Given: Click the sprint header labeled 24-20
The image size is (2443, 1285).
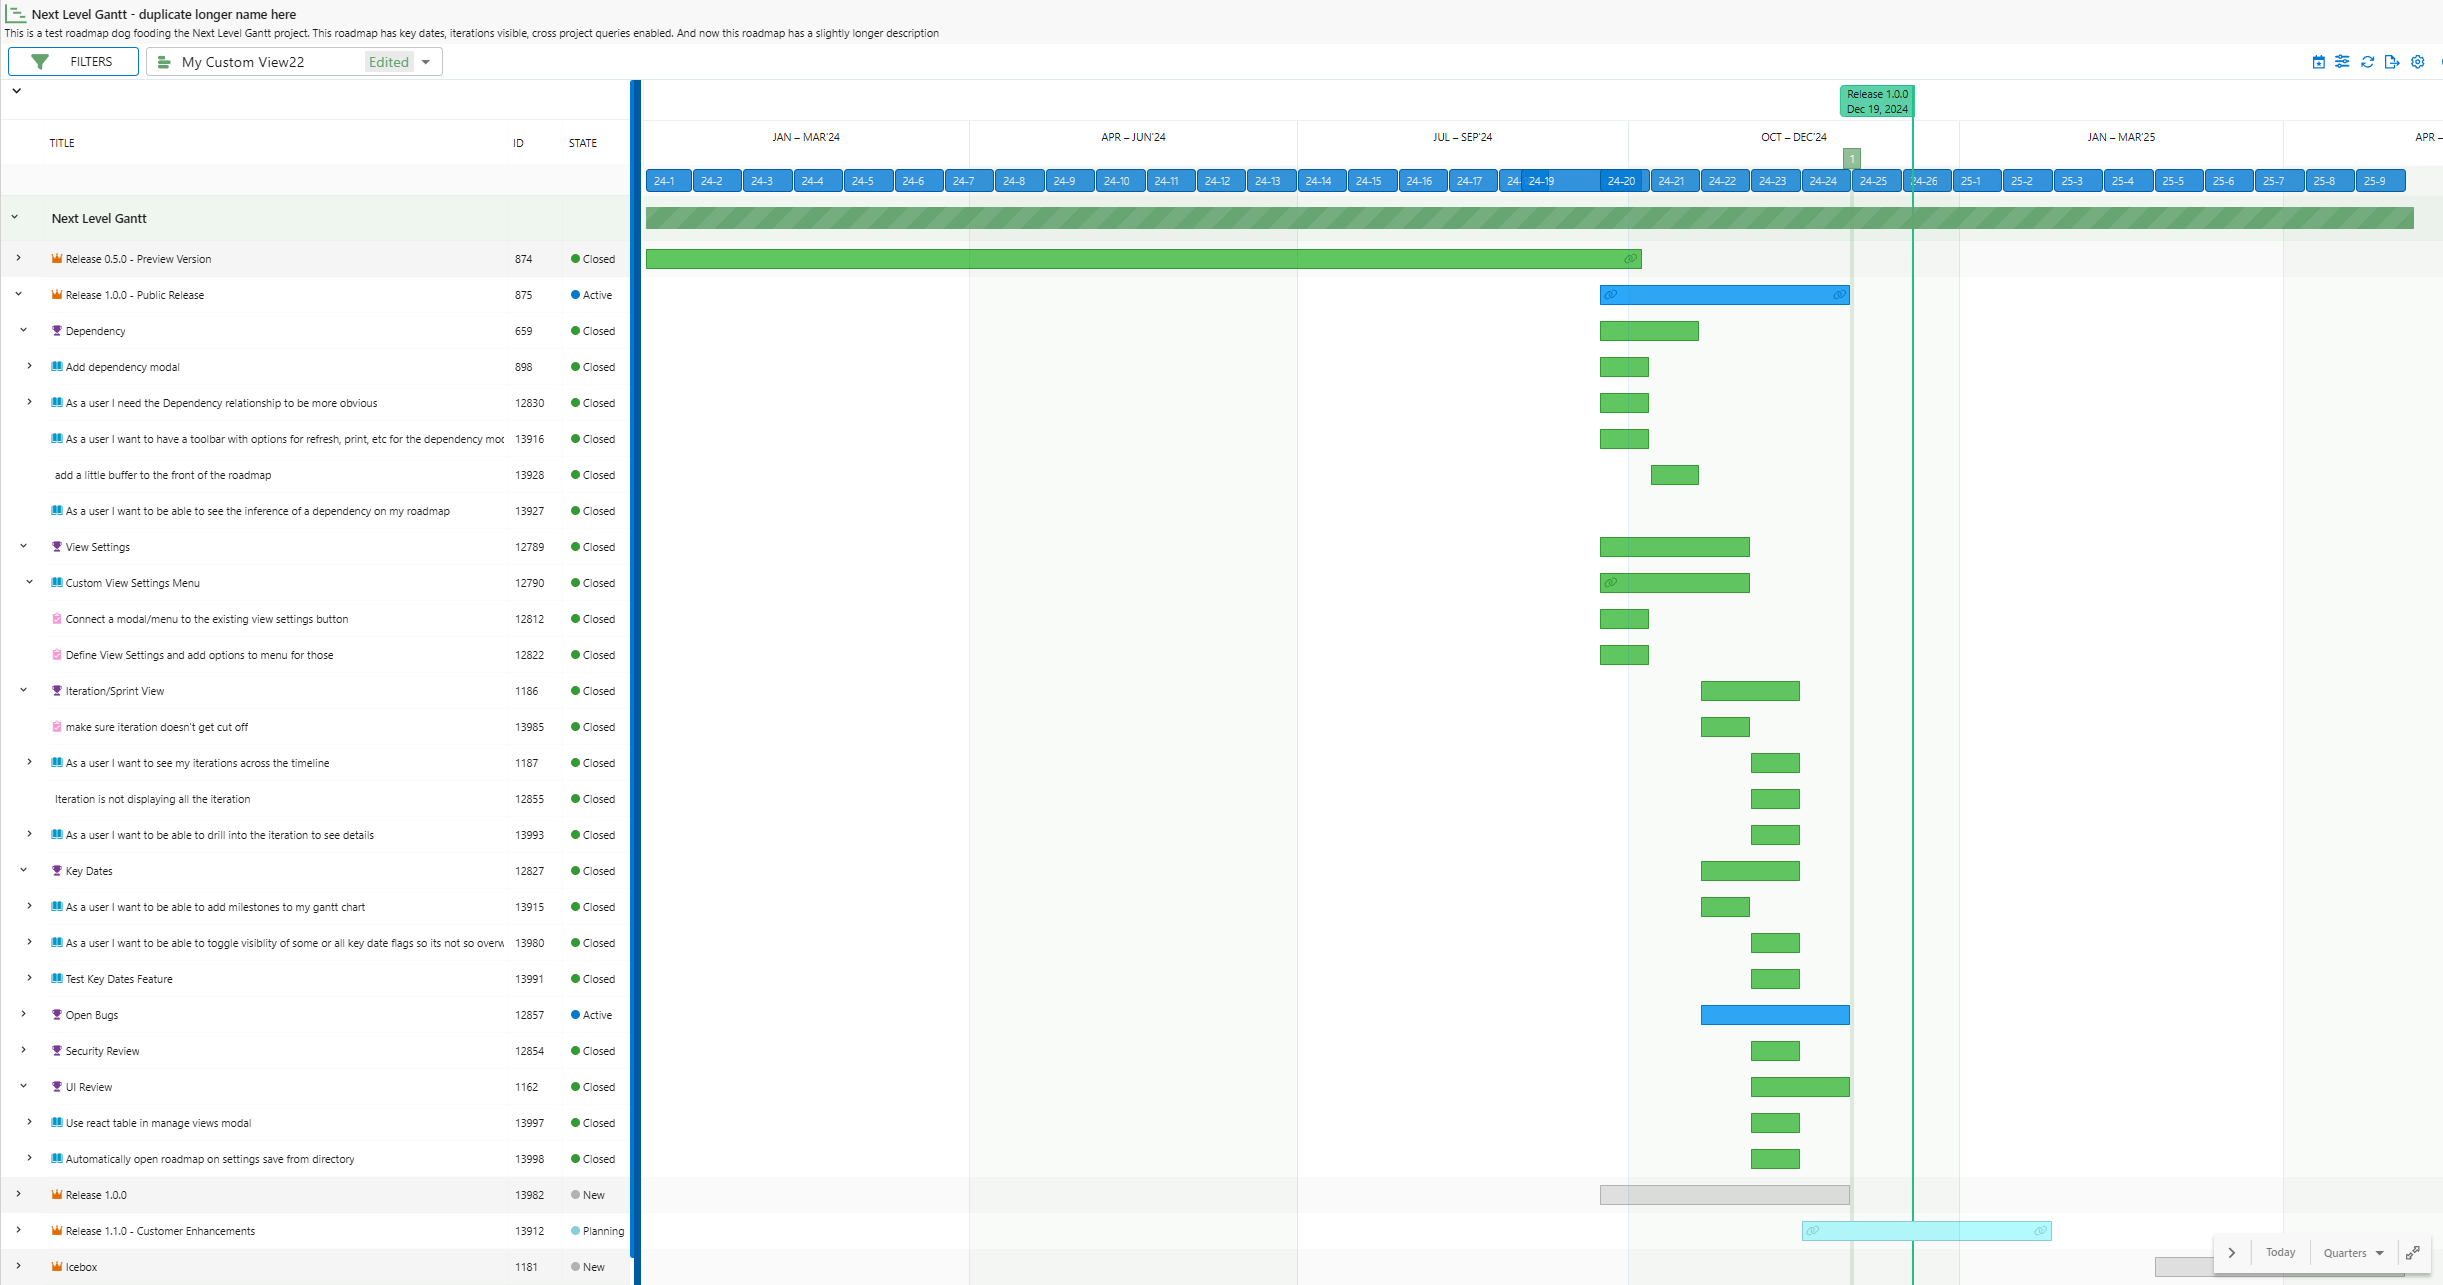Looking at the screenshot, I should coord(1622,181).
